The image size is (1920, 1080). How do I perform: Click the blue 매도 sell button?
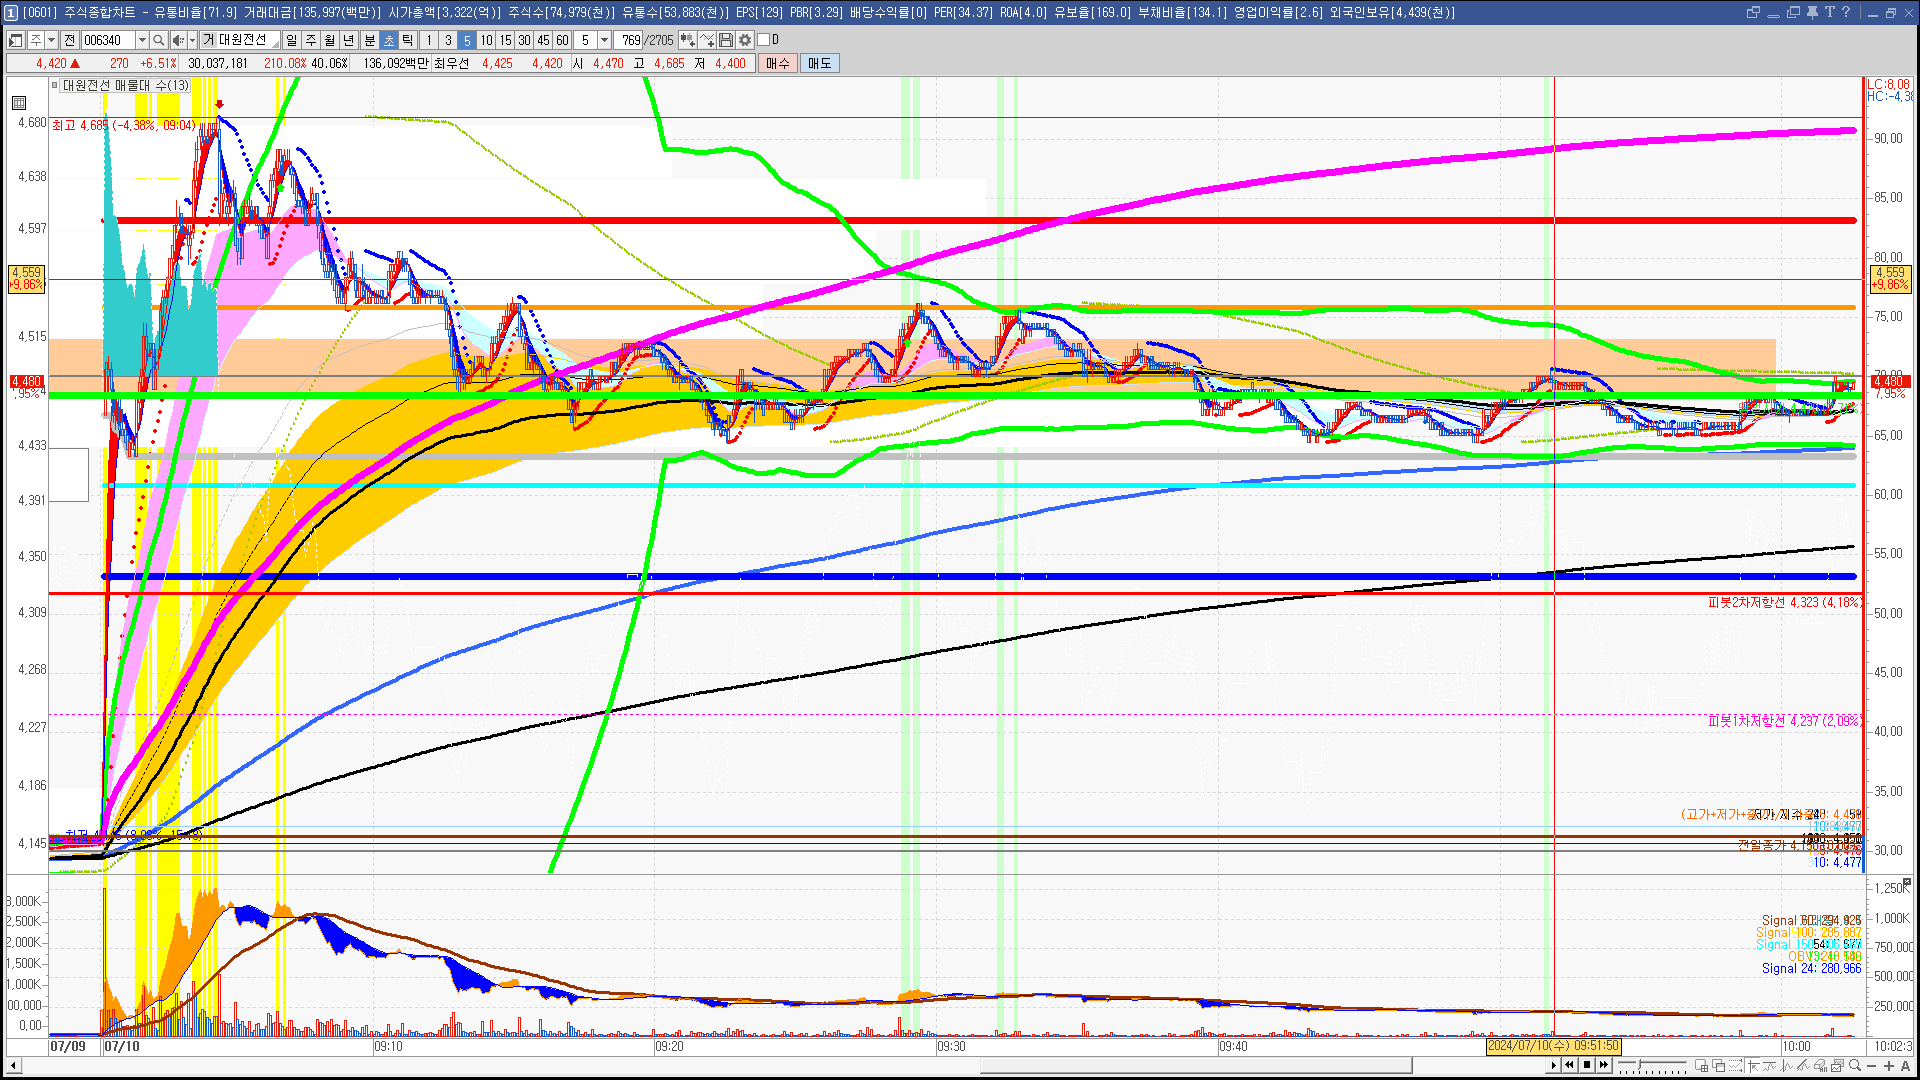point(819,63)
